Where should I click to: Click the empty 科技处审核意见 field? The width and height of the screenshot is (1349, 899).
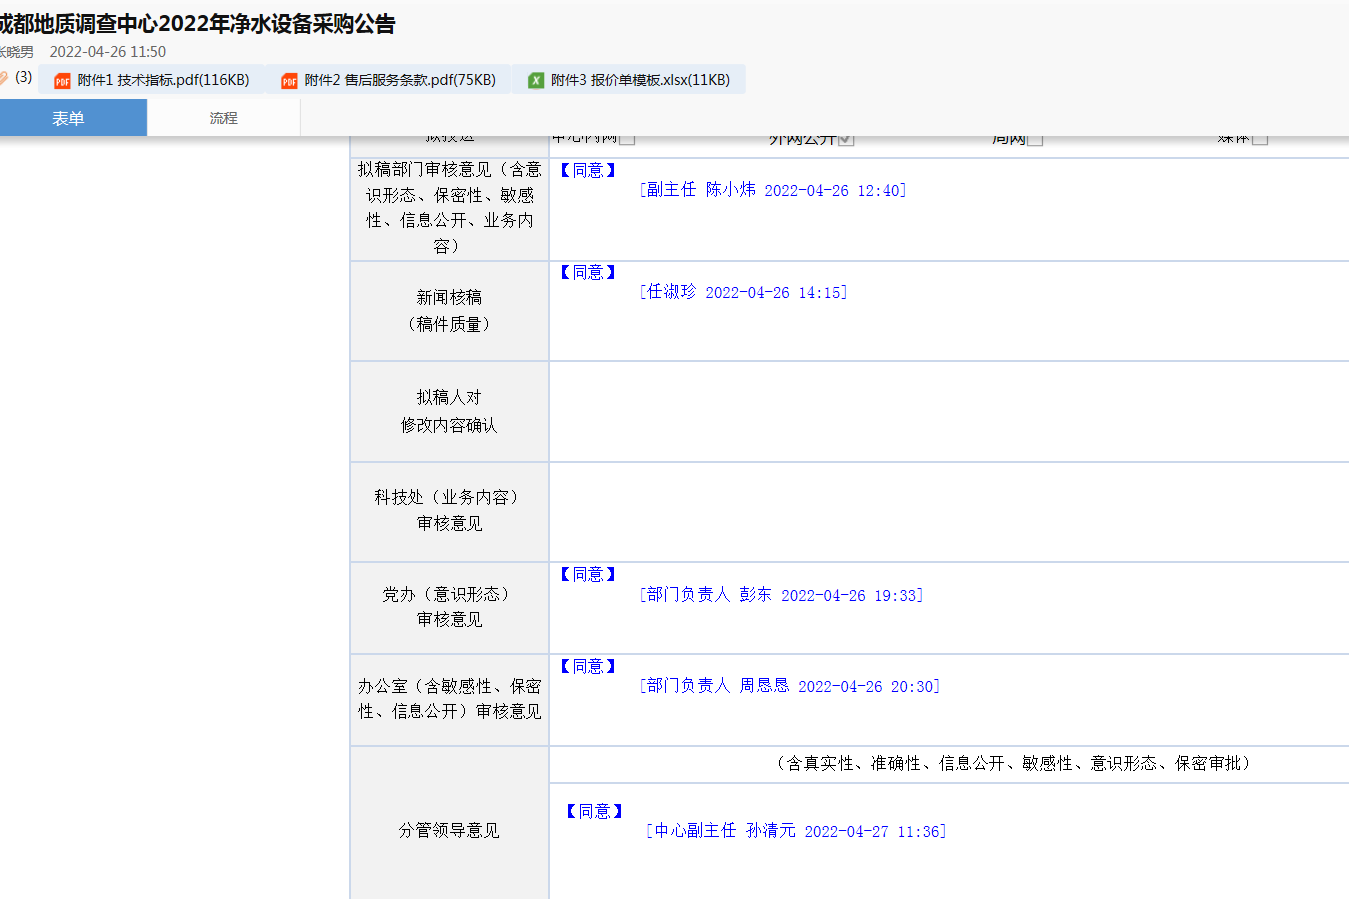pos(948,511)
